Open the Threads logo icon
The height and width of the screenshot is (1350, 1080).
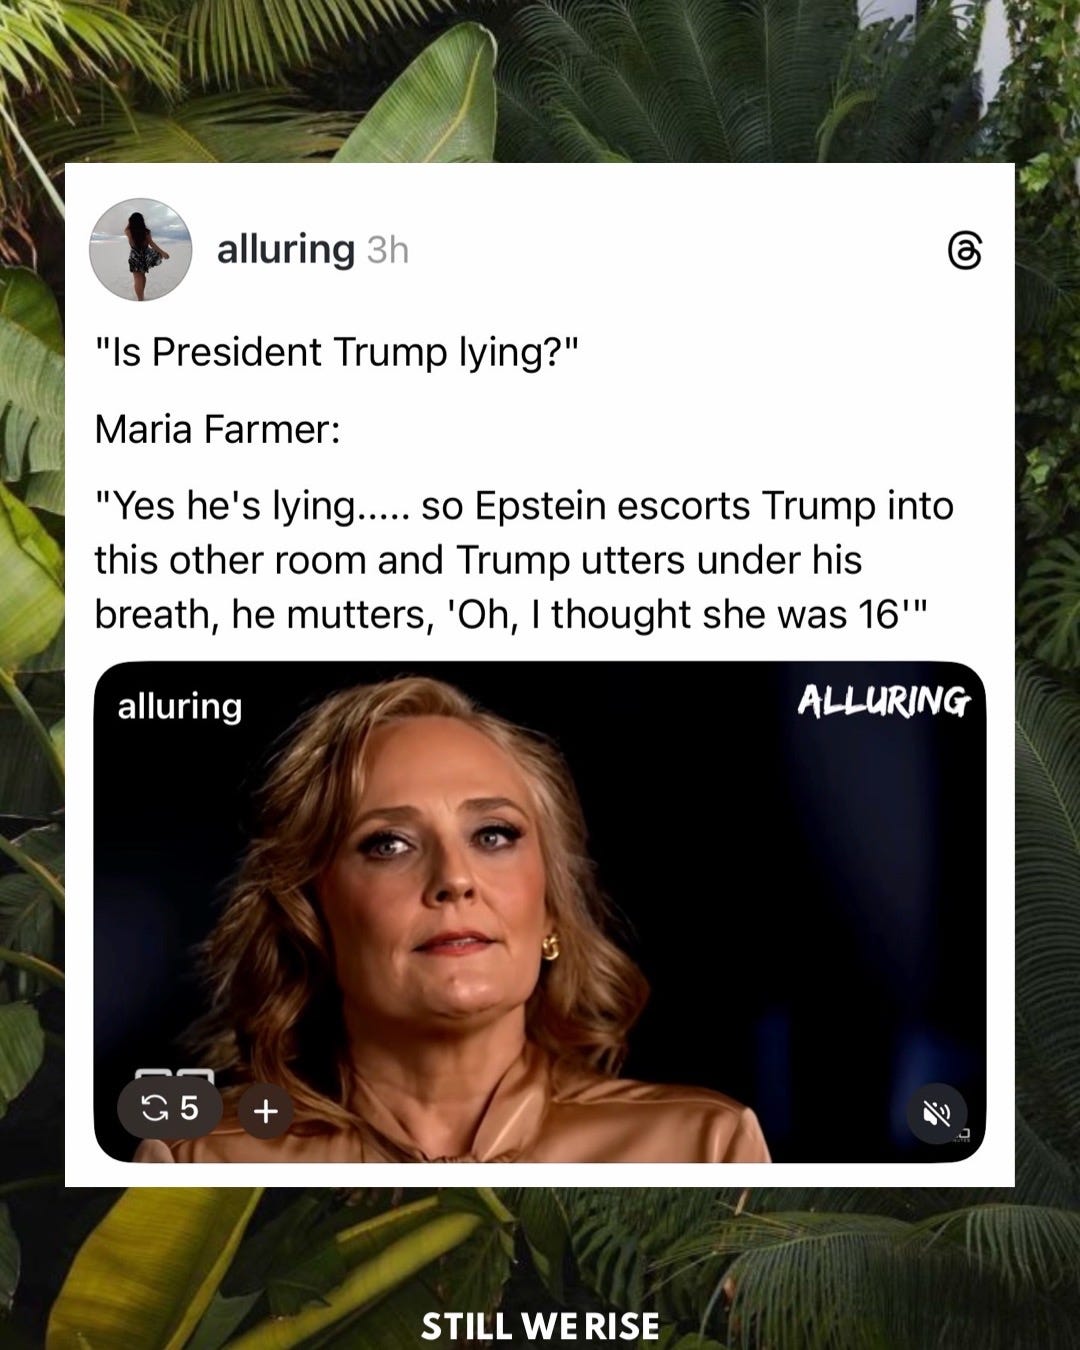(964, 251)
